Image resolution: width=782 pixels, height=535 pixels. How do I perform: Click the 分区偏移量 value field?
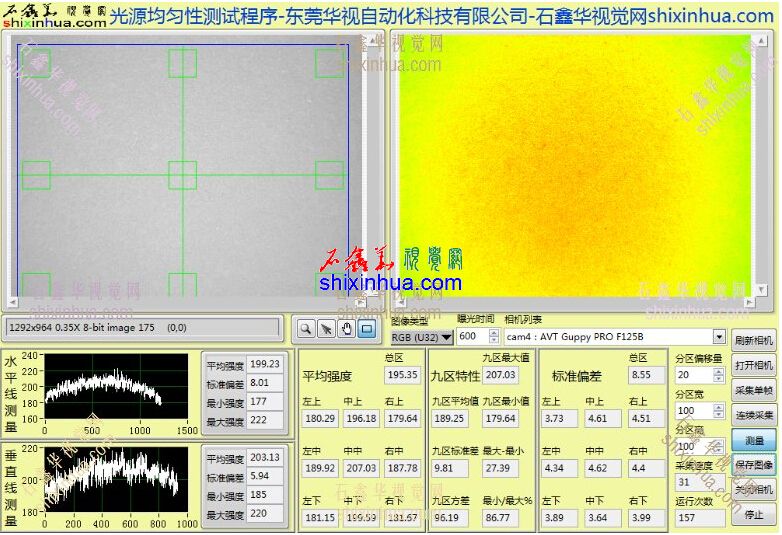pyautogui.click(x=693, y=375)
